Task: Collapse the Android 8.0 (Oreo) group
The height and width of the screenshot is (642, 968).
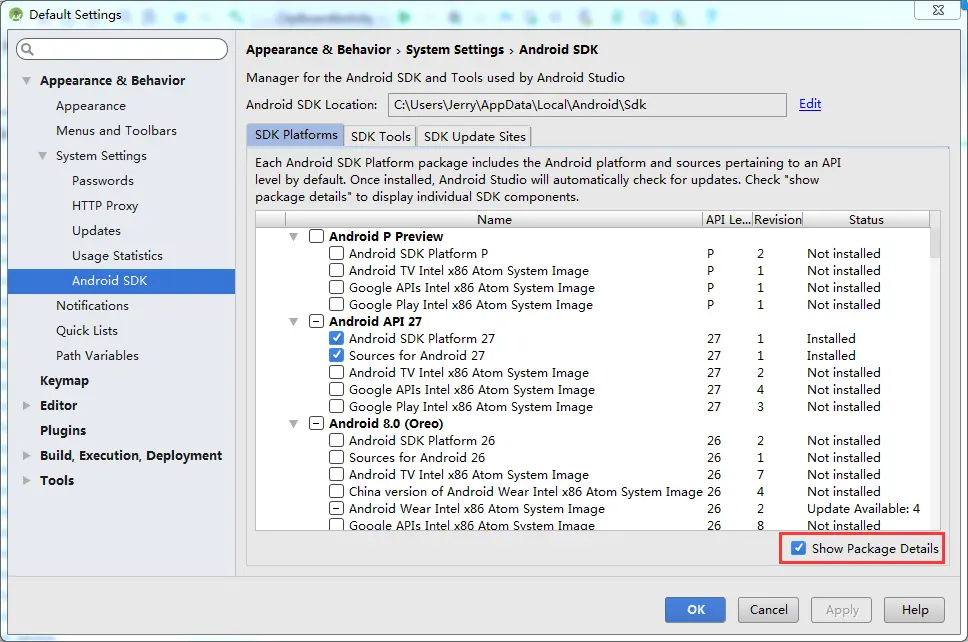Action: (x=294, y=423)
